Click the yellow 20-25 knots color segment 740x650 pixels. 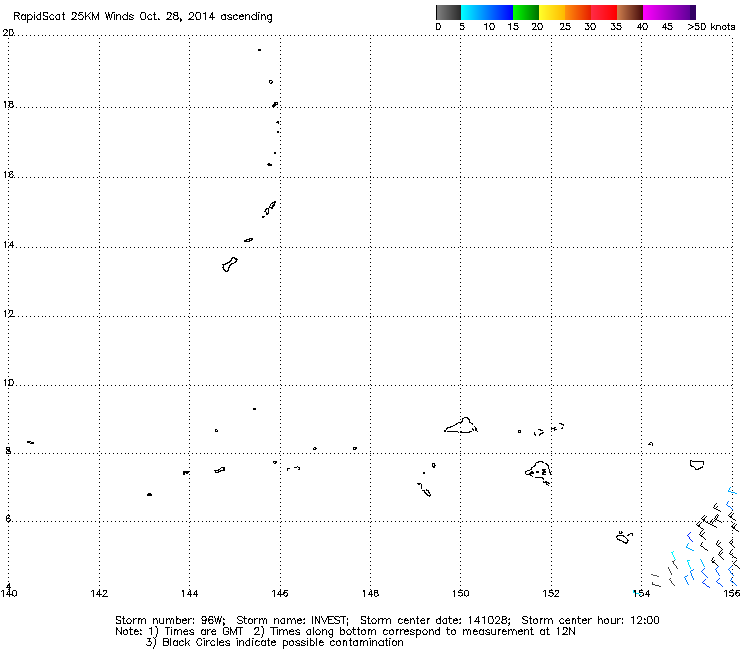click(552, 12)
